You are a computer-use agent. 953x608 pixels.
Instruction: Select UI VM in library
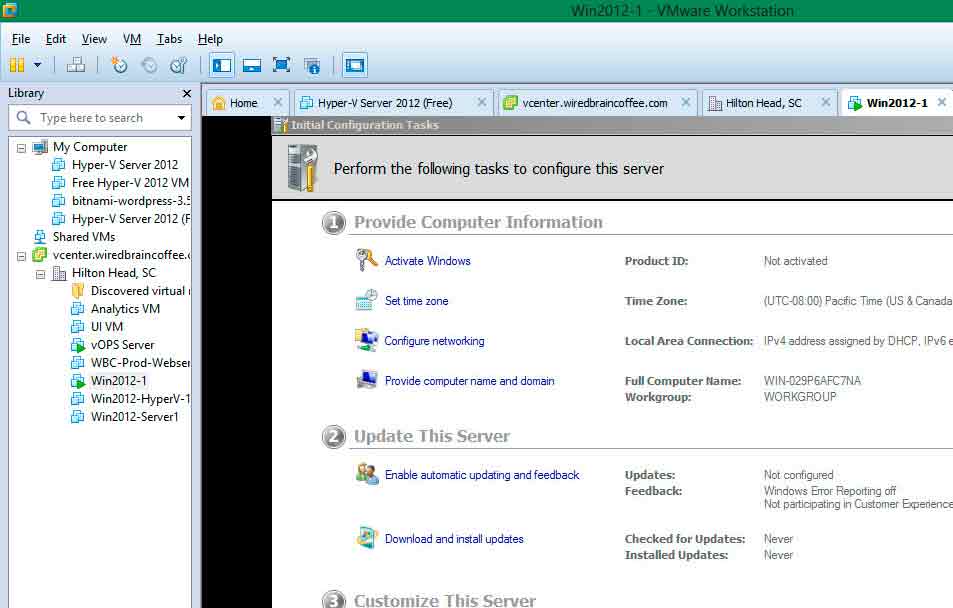point(107,326)
